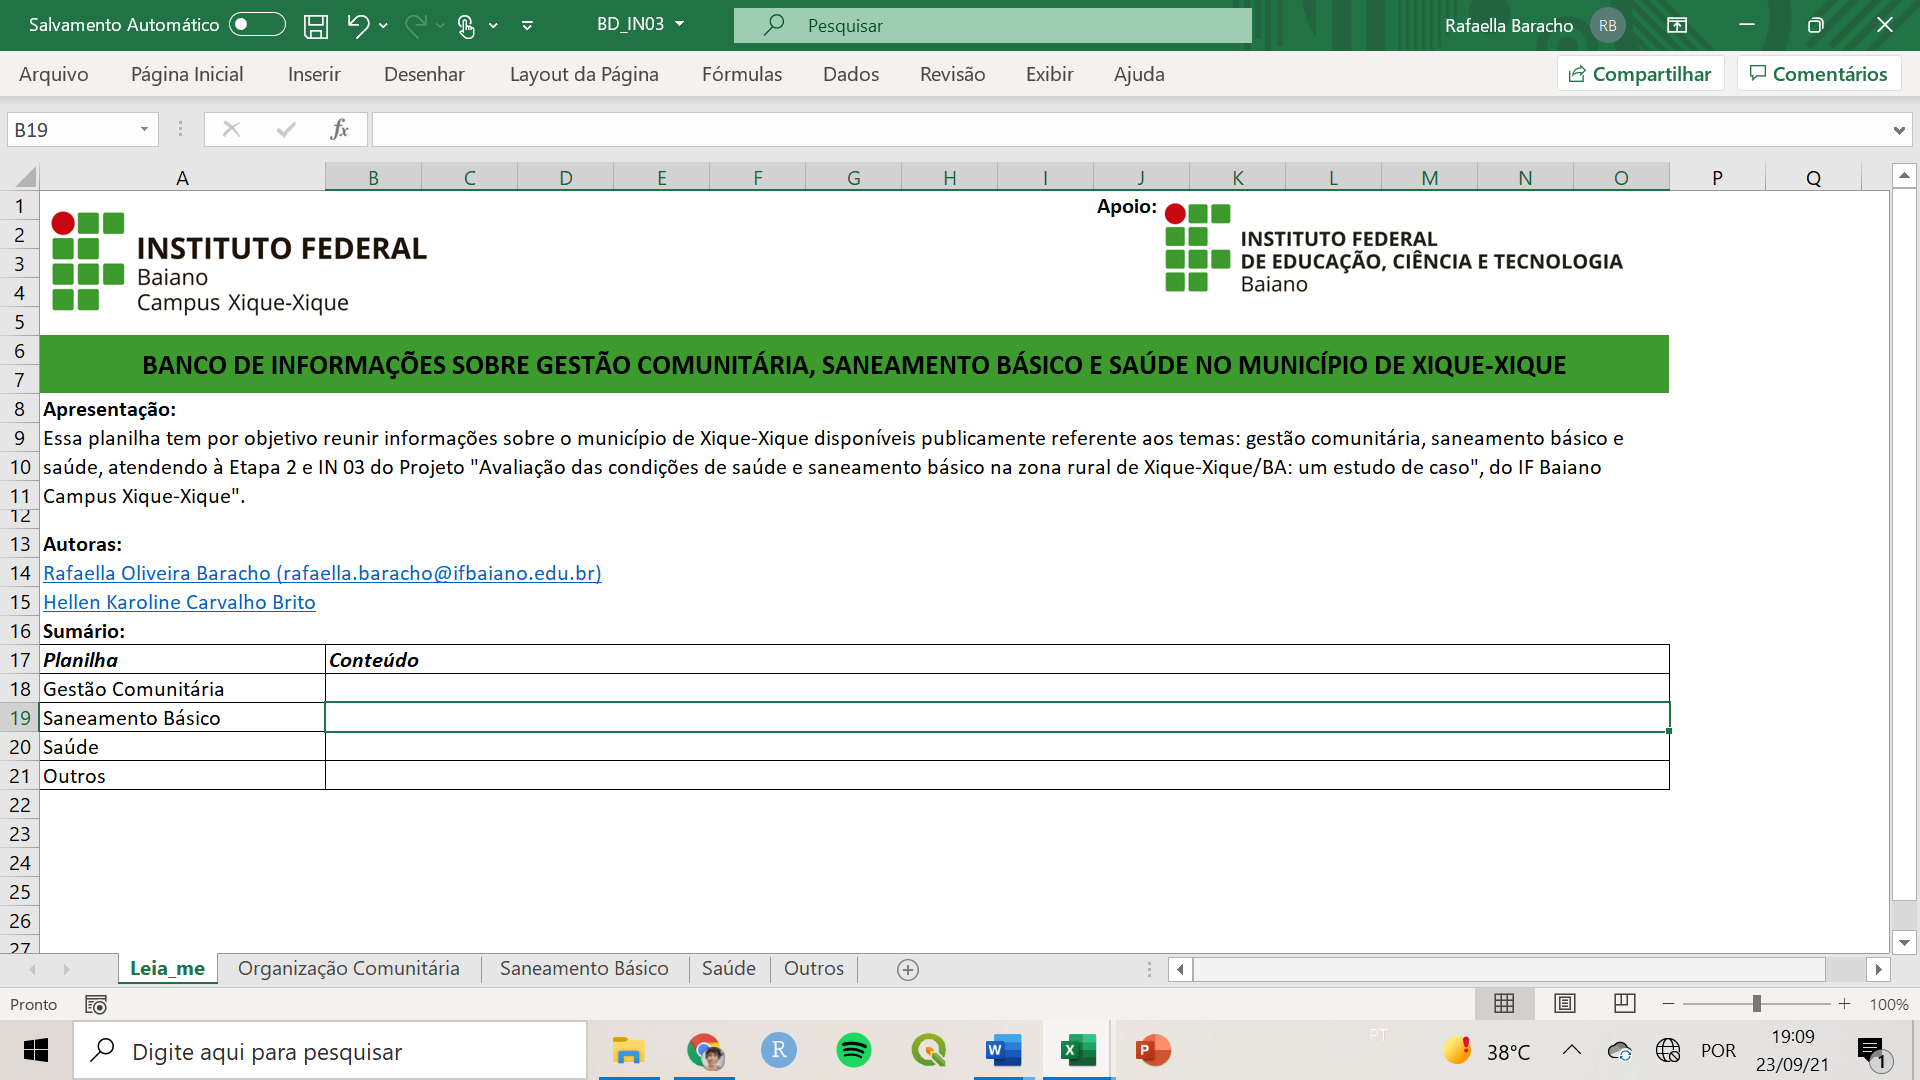The width and height of the screenshot is (1920, 1080).
Task: Click the Save icon in title bar
Action: (316, 26)
